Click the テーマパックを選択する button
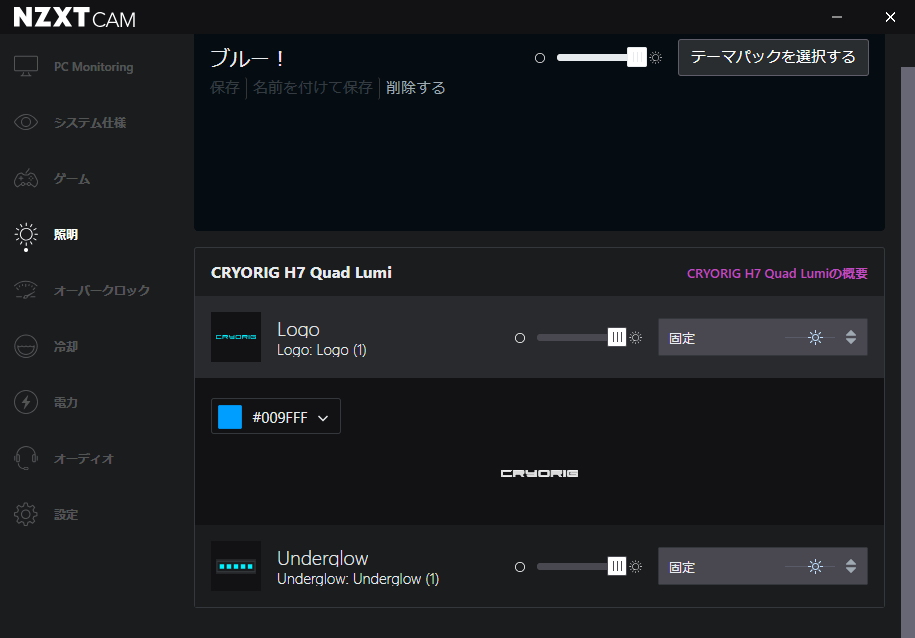915x638 pixels. 773,57
